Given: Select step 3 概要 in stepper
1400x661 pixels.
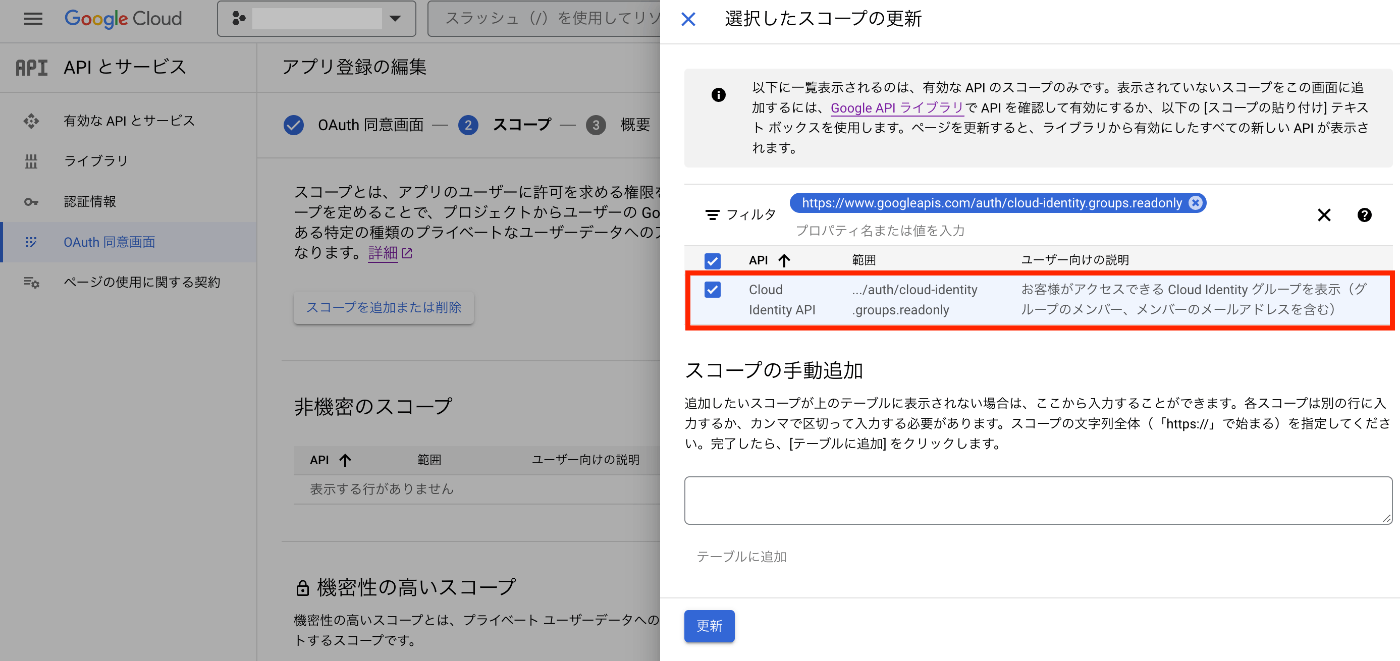Looking at the screenshot, I should 618,125.
